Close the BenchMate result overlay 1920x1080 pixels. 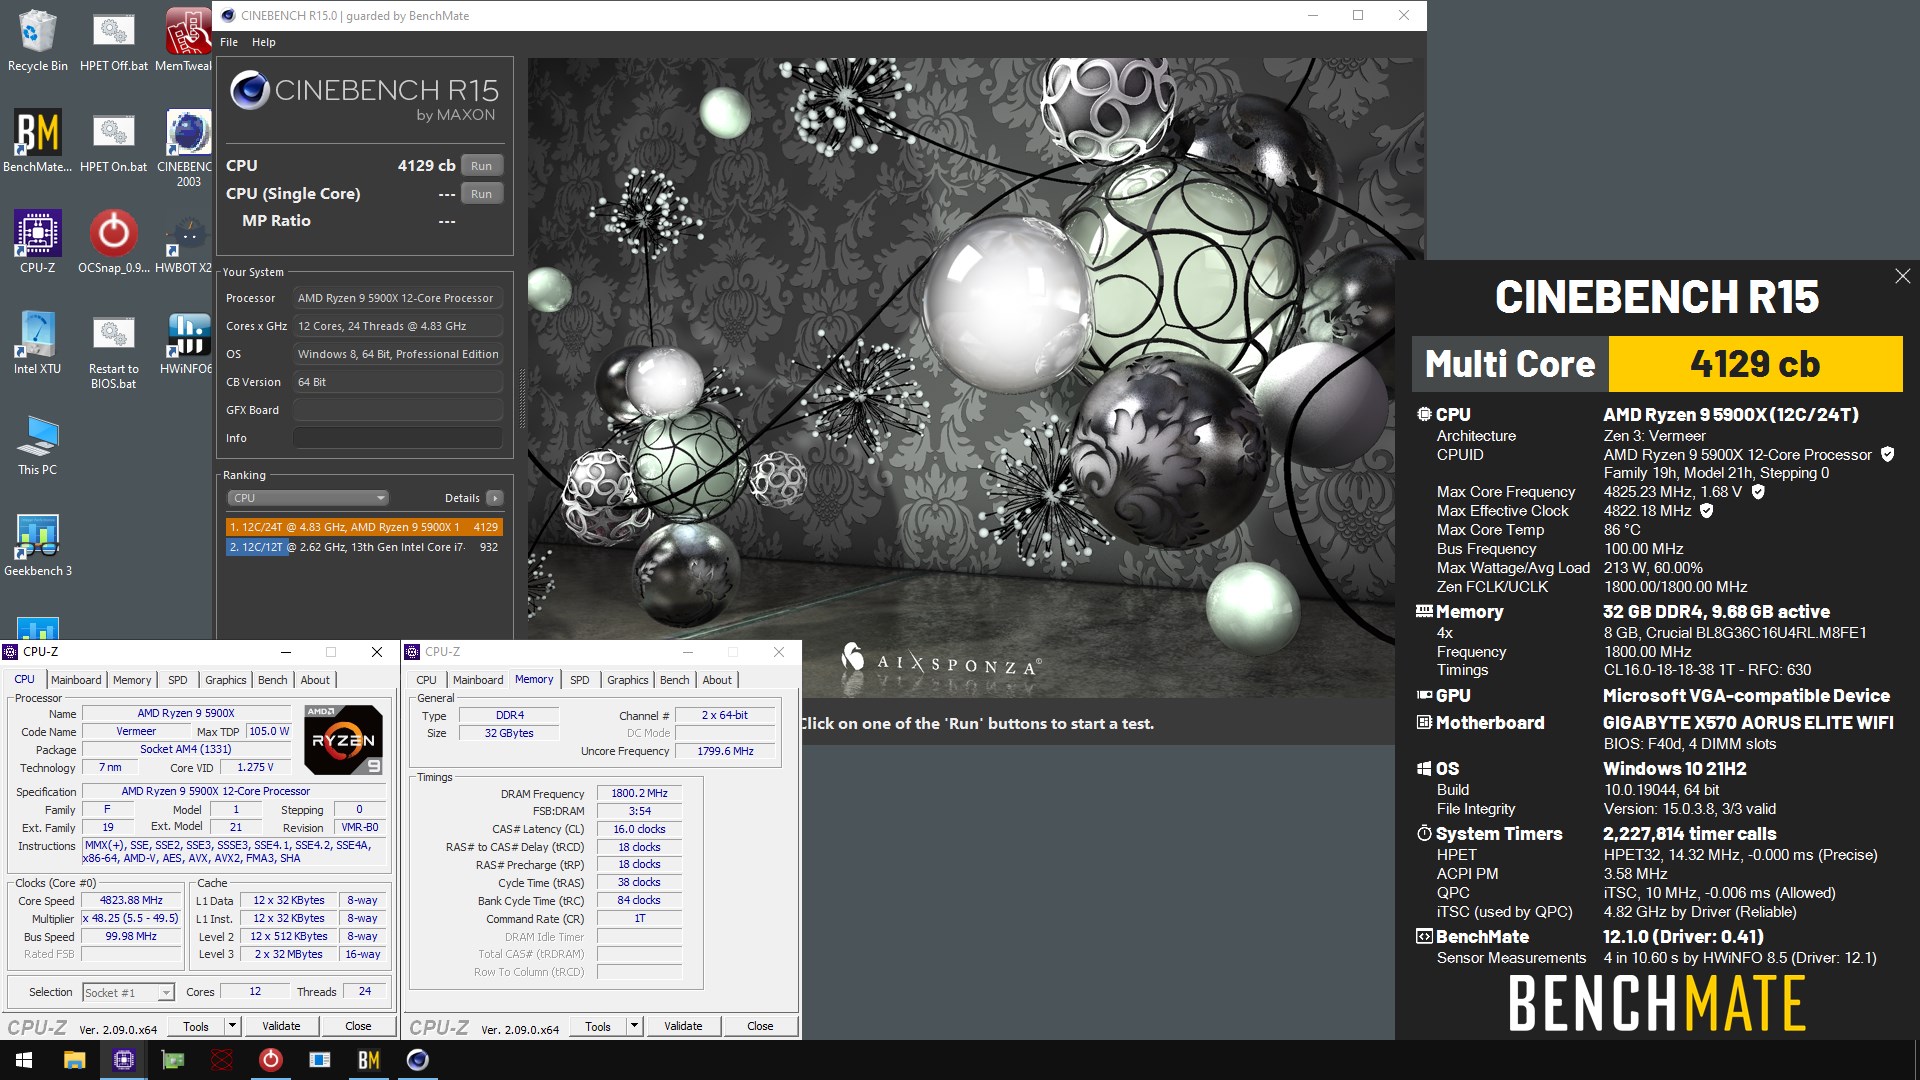coord(1902,276)
